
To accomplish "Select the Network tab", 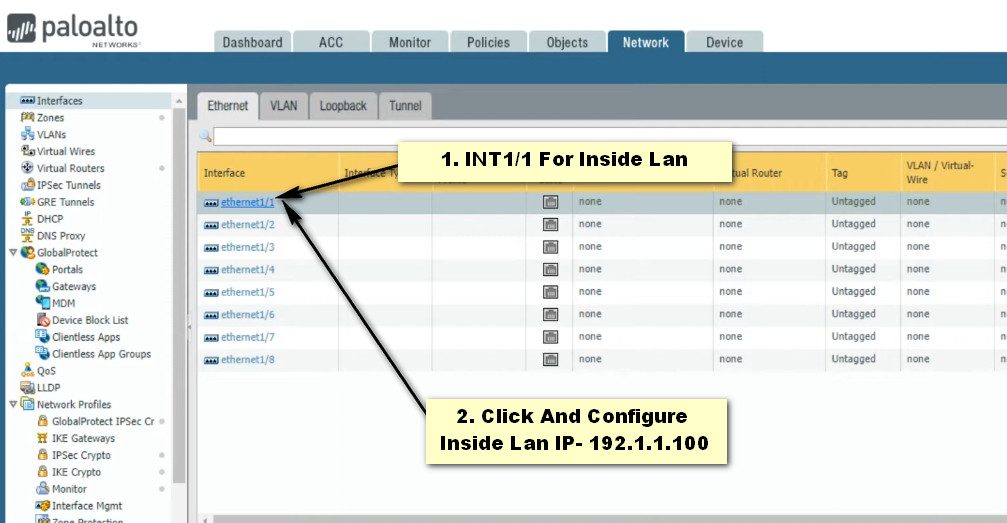I will click(645, 42).
